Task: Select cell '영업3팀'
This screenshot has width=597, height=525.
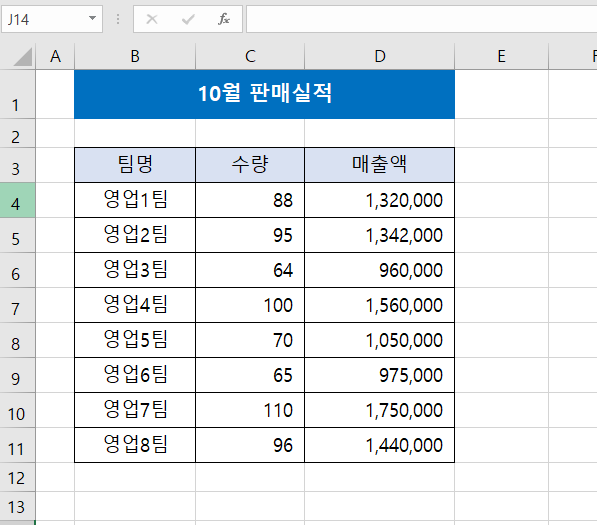Action: (135, 270)
